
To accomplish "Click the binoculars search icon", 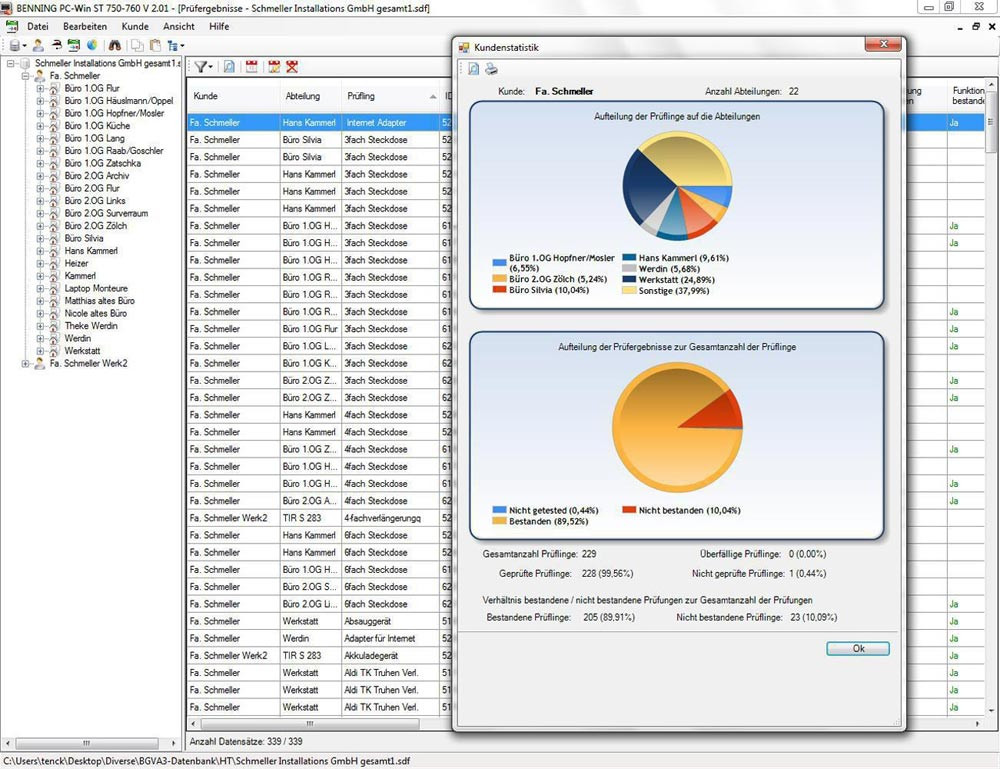I will (114, 45).
